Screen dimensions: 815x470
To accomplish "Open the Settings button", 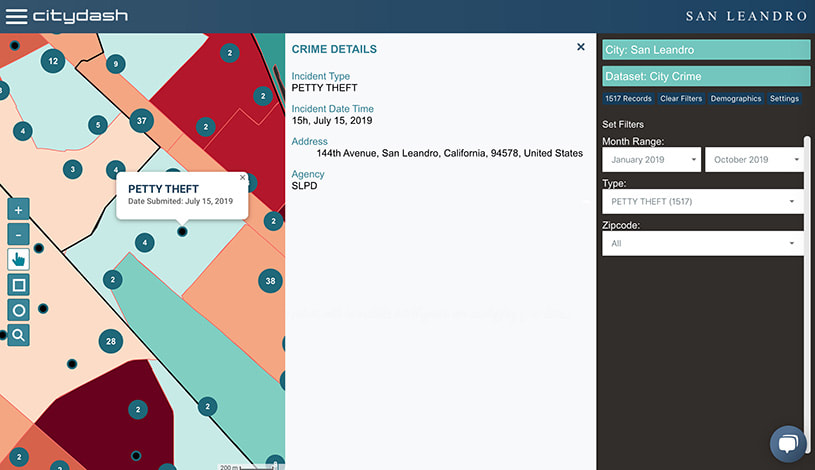I will click(x=784, y=99).
